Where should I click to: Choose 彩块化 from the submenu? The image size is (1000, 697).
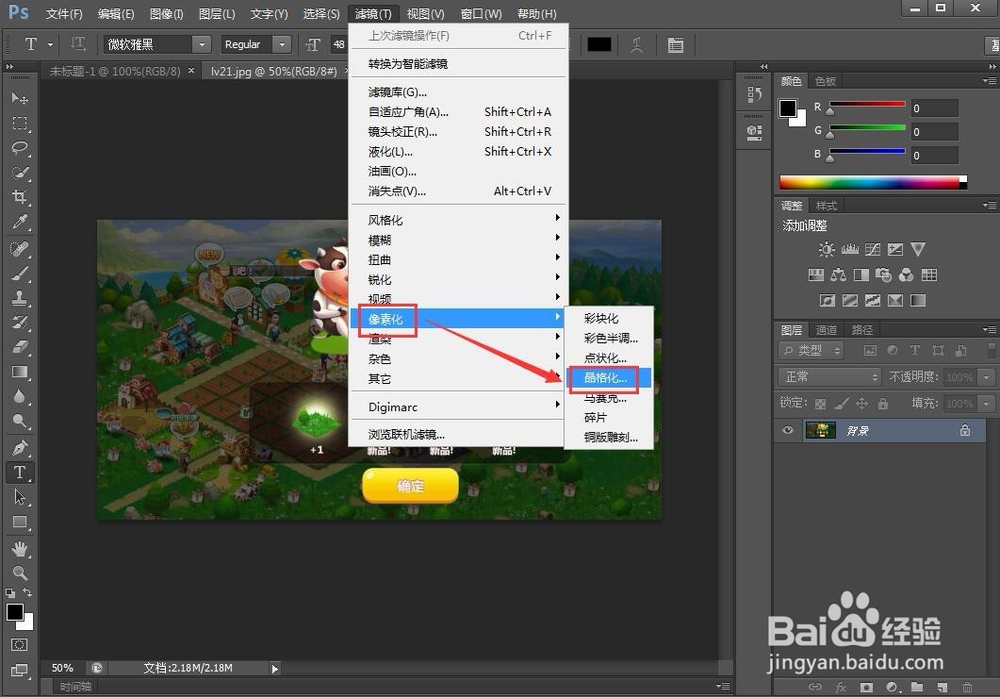point(608,318)
